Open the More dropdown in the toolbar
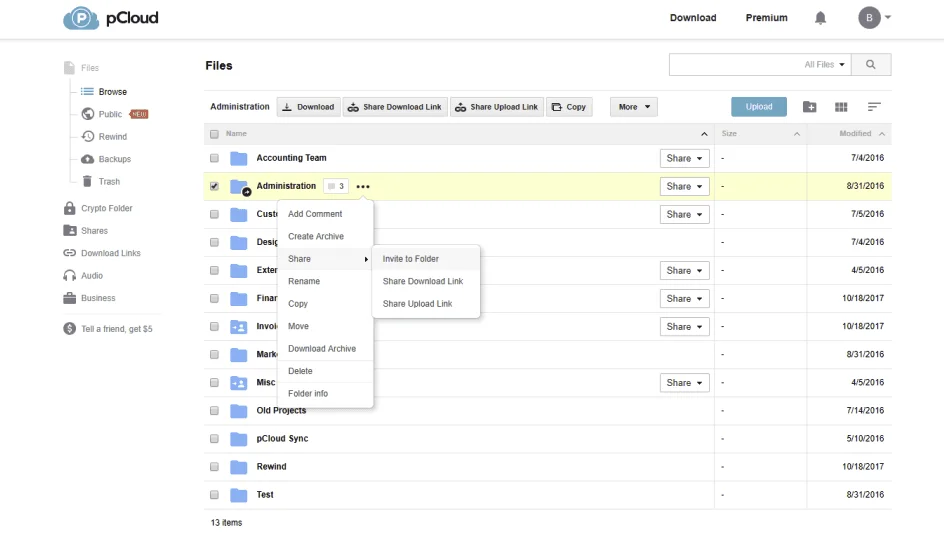The image size is (944, 559). click(x=633, y=107)
